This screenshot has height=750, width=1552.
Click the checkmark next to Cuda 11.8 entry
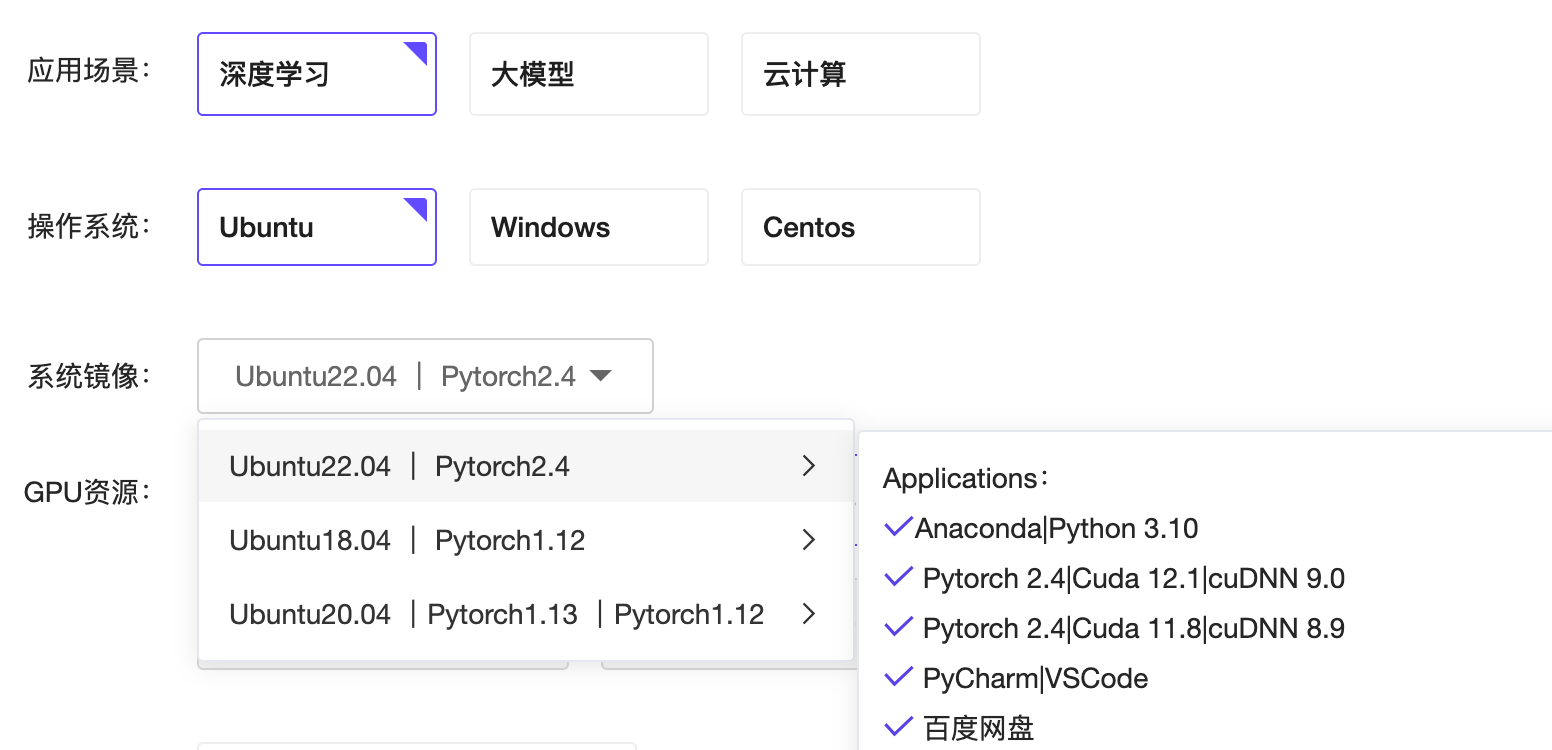click(898, 627)
